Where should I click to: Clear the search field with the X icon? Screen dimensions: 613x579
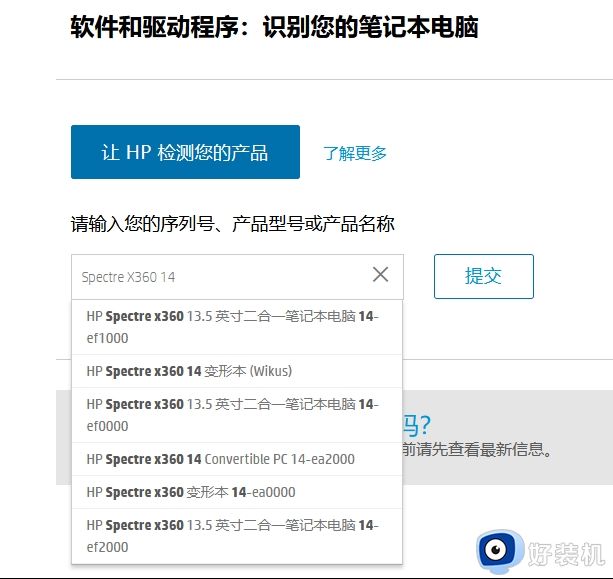click(380, 274)
